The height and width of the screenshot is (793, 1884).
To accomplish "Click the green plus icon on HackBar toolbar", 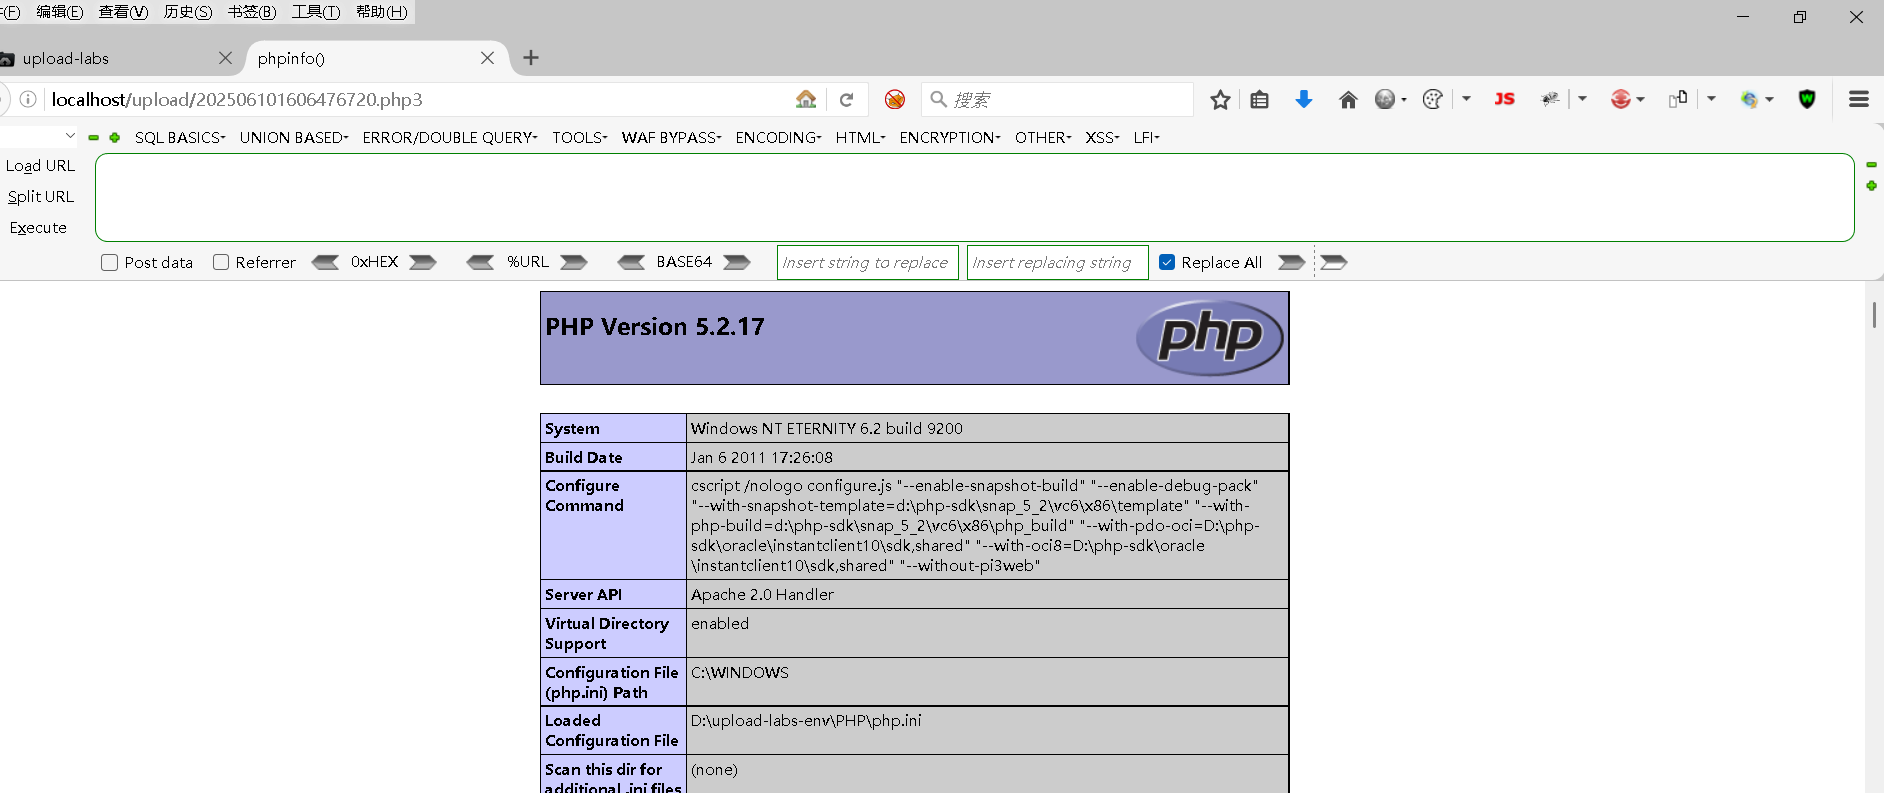I will 115,138.
